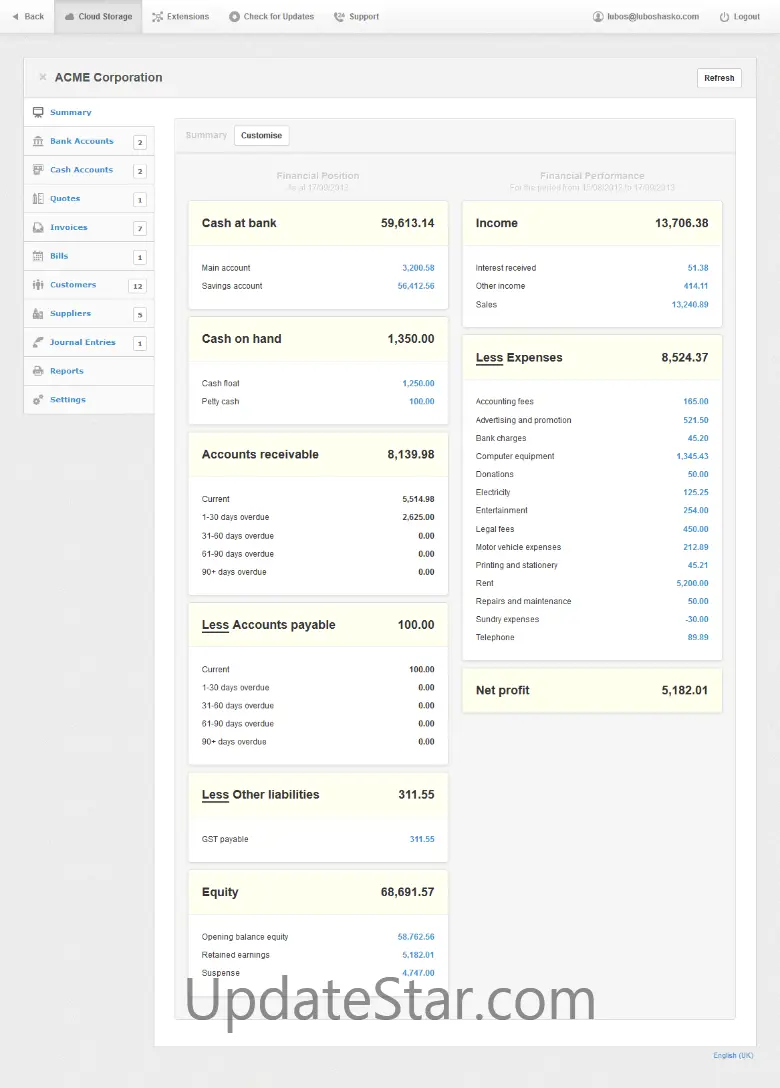Open Retained earnings amount 5,182.01

[418, 955]
